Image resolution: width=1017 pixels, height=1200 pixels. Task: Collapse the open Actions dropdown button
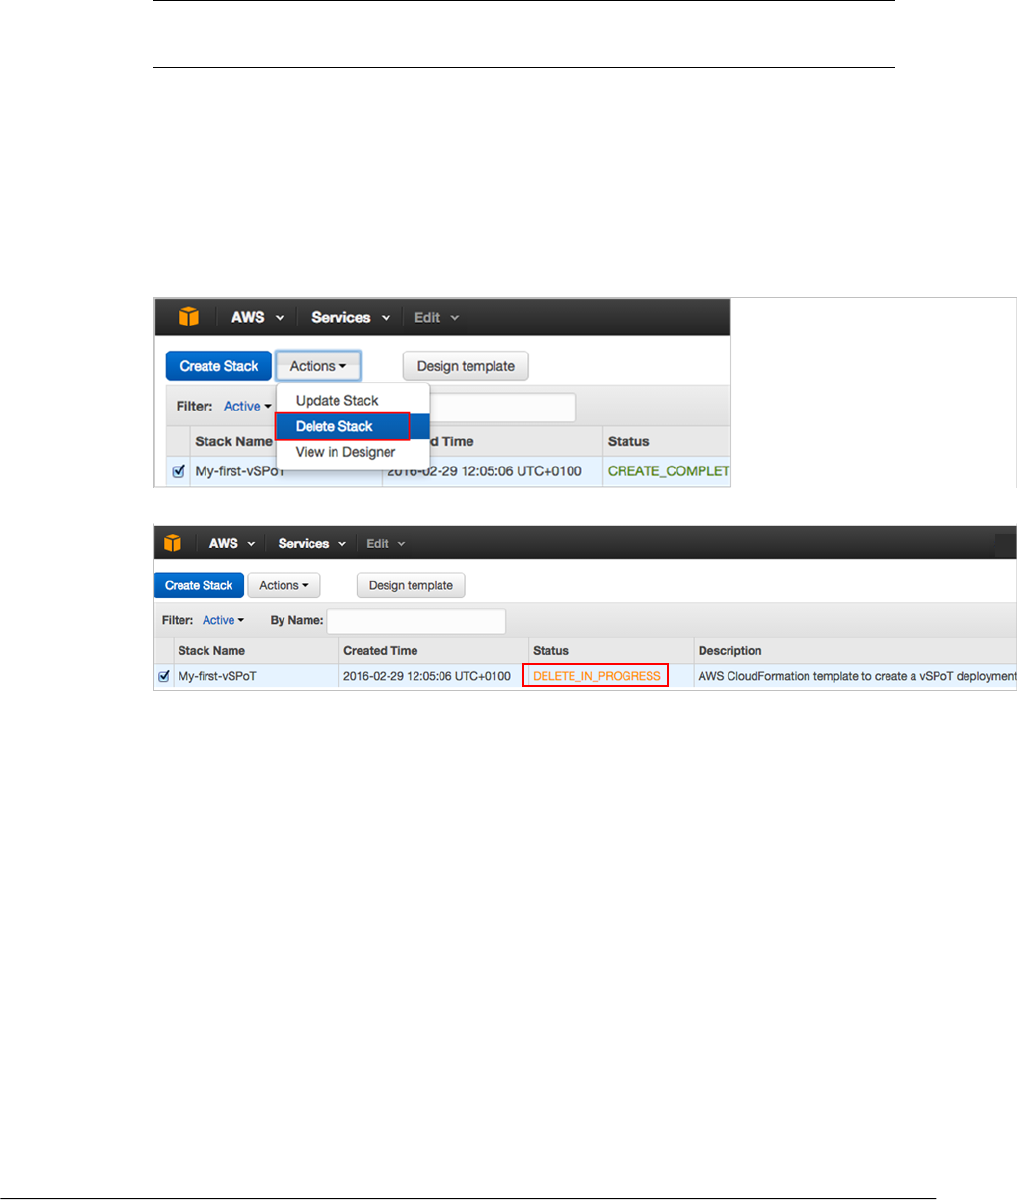(318, 366)
